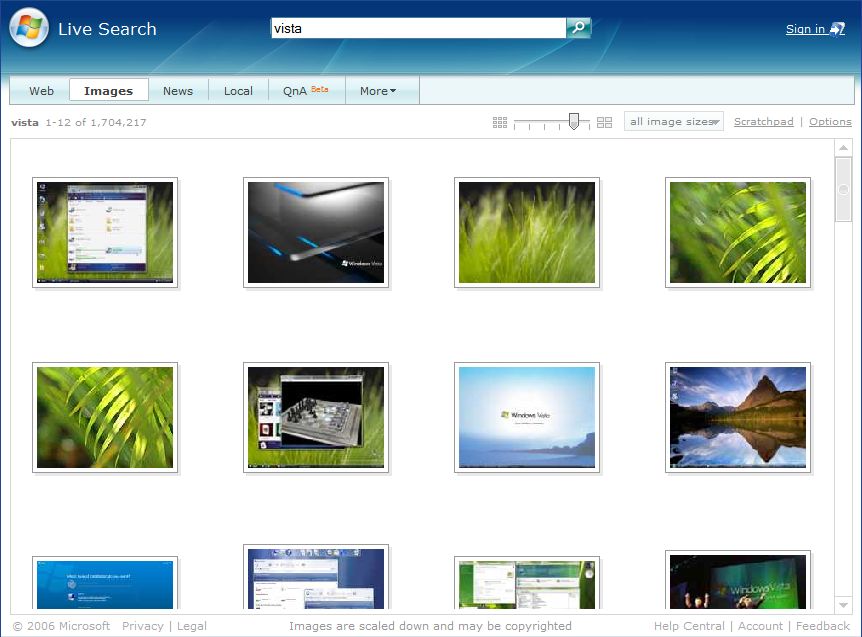Image resolution: width=862 pixels, height=637 pixels.
Task: Click the Legal footer link
Action: [191, 626]
